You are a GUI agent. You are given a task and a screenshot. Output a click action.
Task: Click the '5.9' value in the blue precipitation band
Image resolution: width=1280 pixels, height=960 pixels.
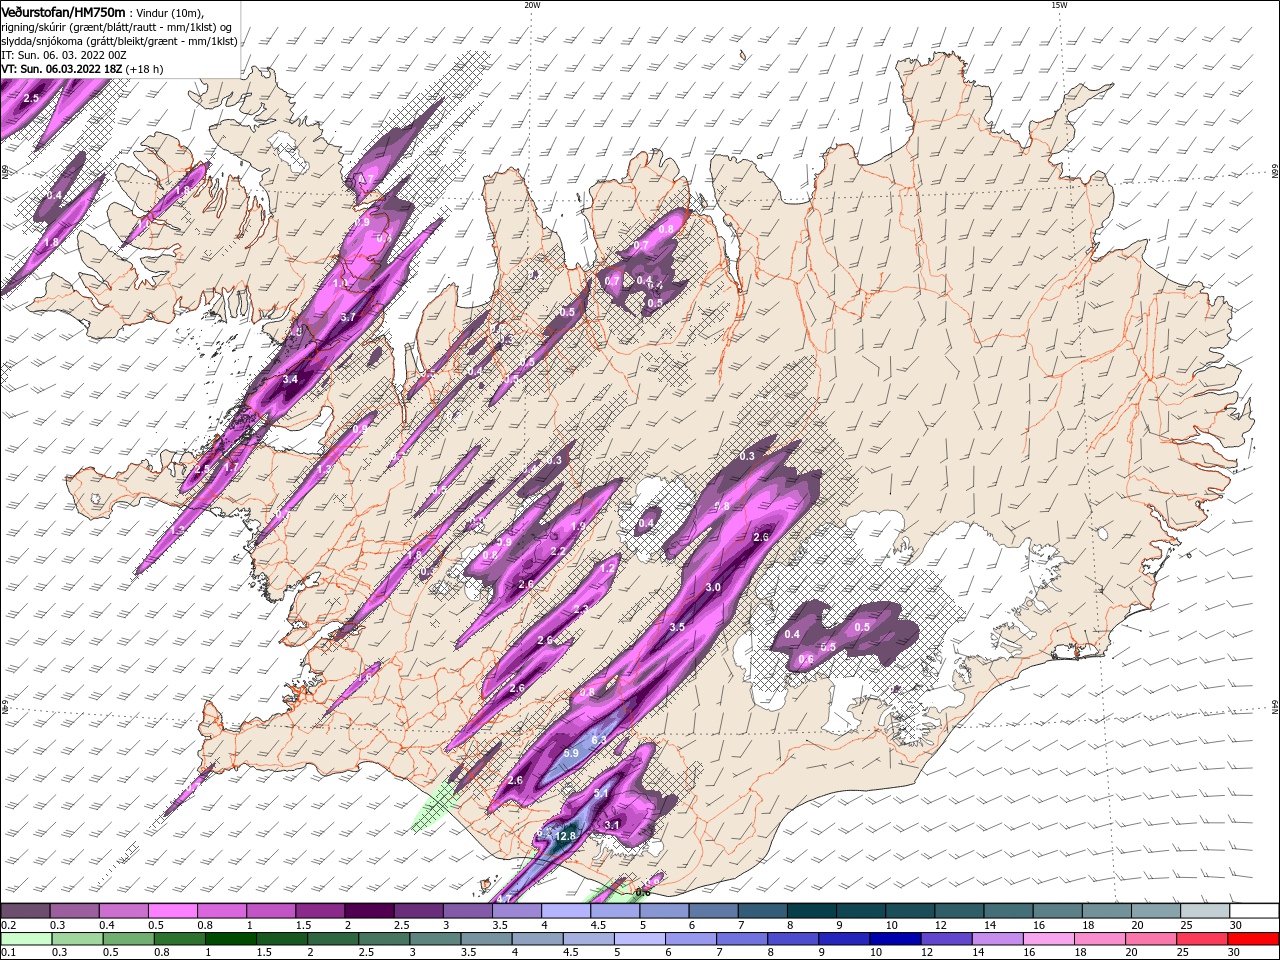pos(571,753)
